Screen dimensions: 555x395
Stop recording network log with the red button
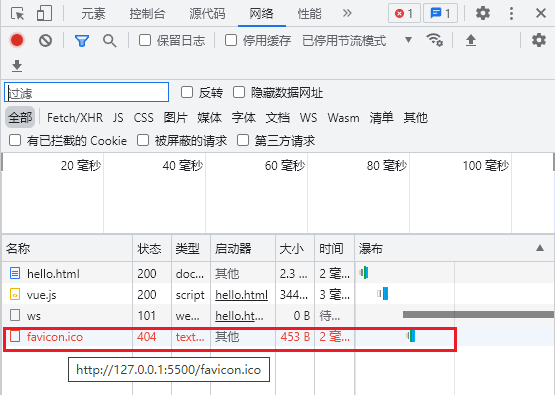17,40
